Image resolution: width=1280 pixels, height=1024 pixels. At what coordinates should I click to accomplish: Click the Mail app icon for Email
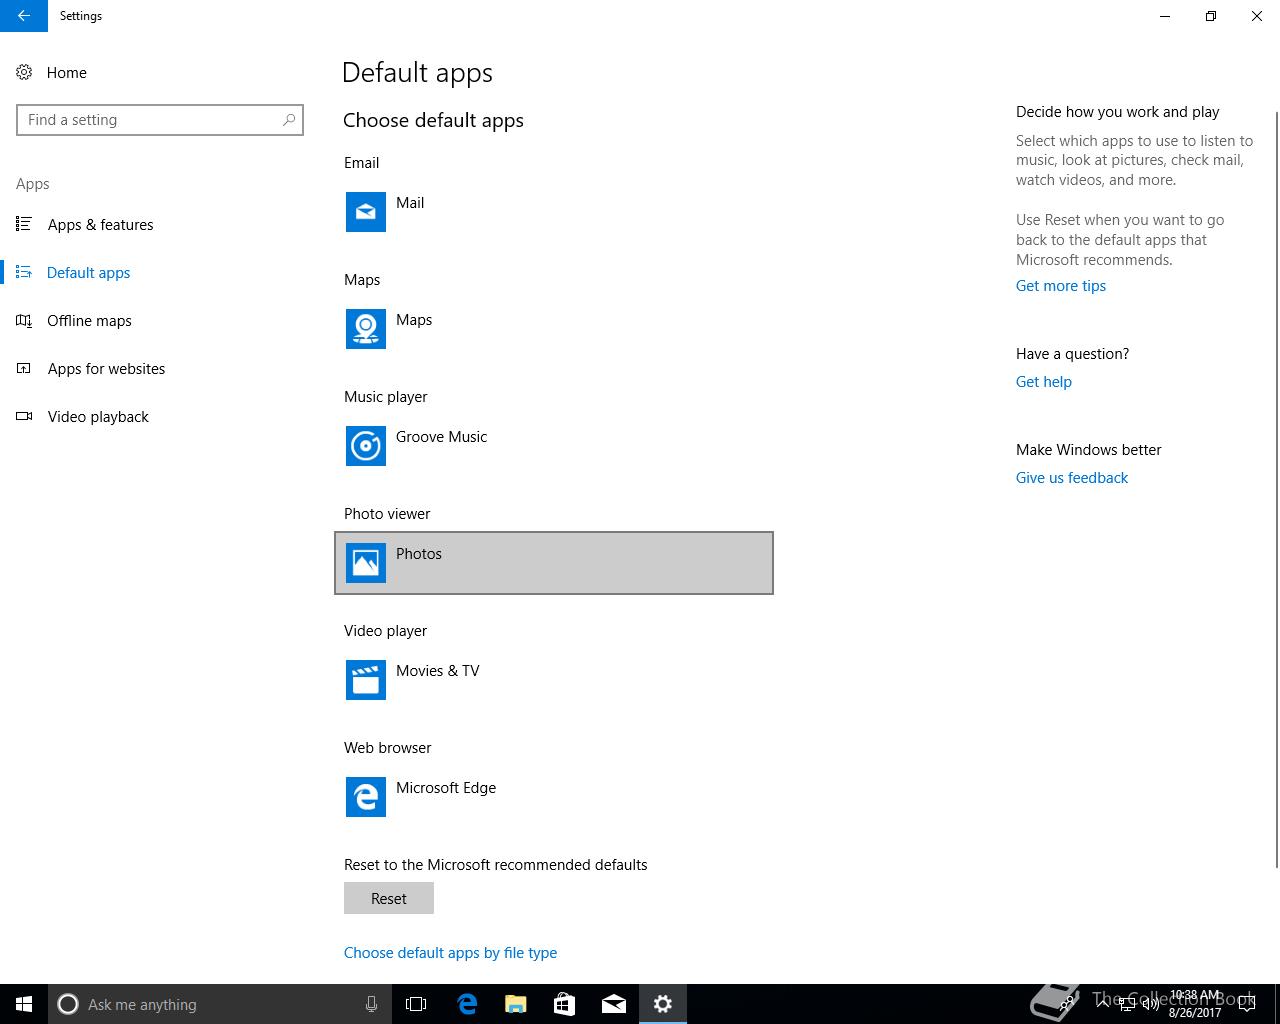click(x=366, y=212)
